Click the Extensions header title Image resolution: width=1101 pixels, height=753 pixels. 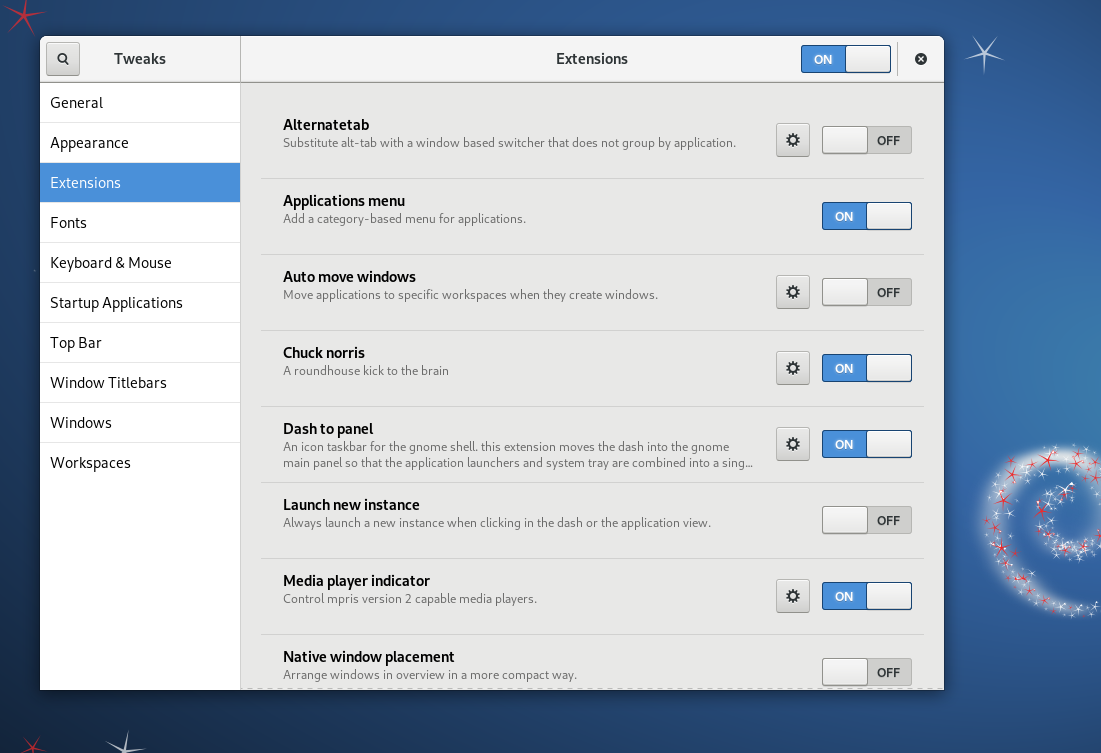tap(592, 59)
